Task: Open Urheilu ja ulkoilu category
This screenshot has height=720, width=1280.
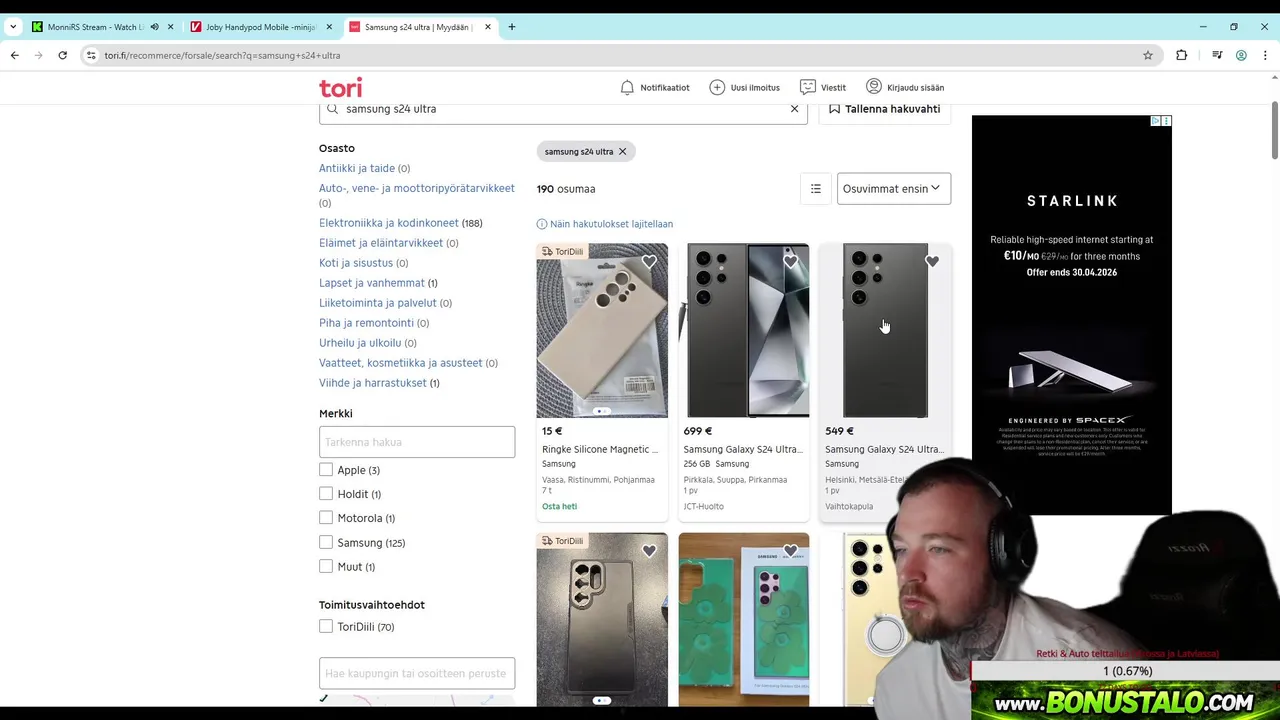Action: pyautogui.click(x=360, y=343)
